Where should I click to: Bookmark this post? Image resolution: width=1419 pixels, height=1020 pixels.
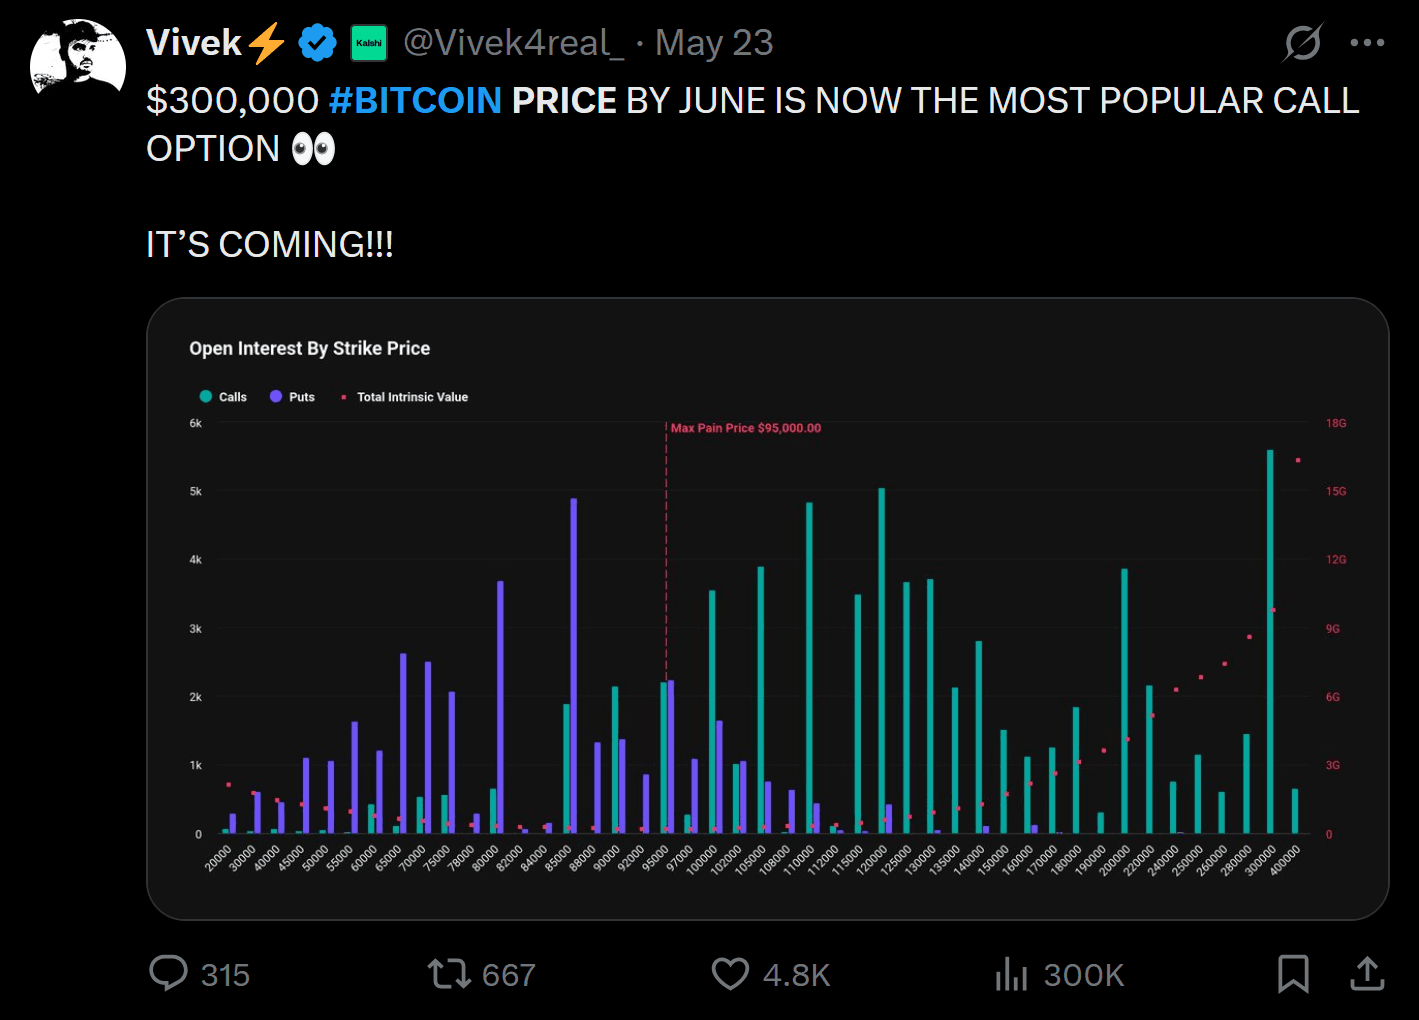pyautogui.click(x=1293, y=973)
